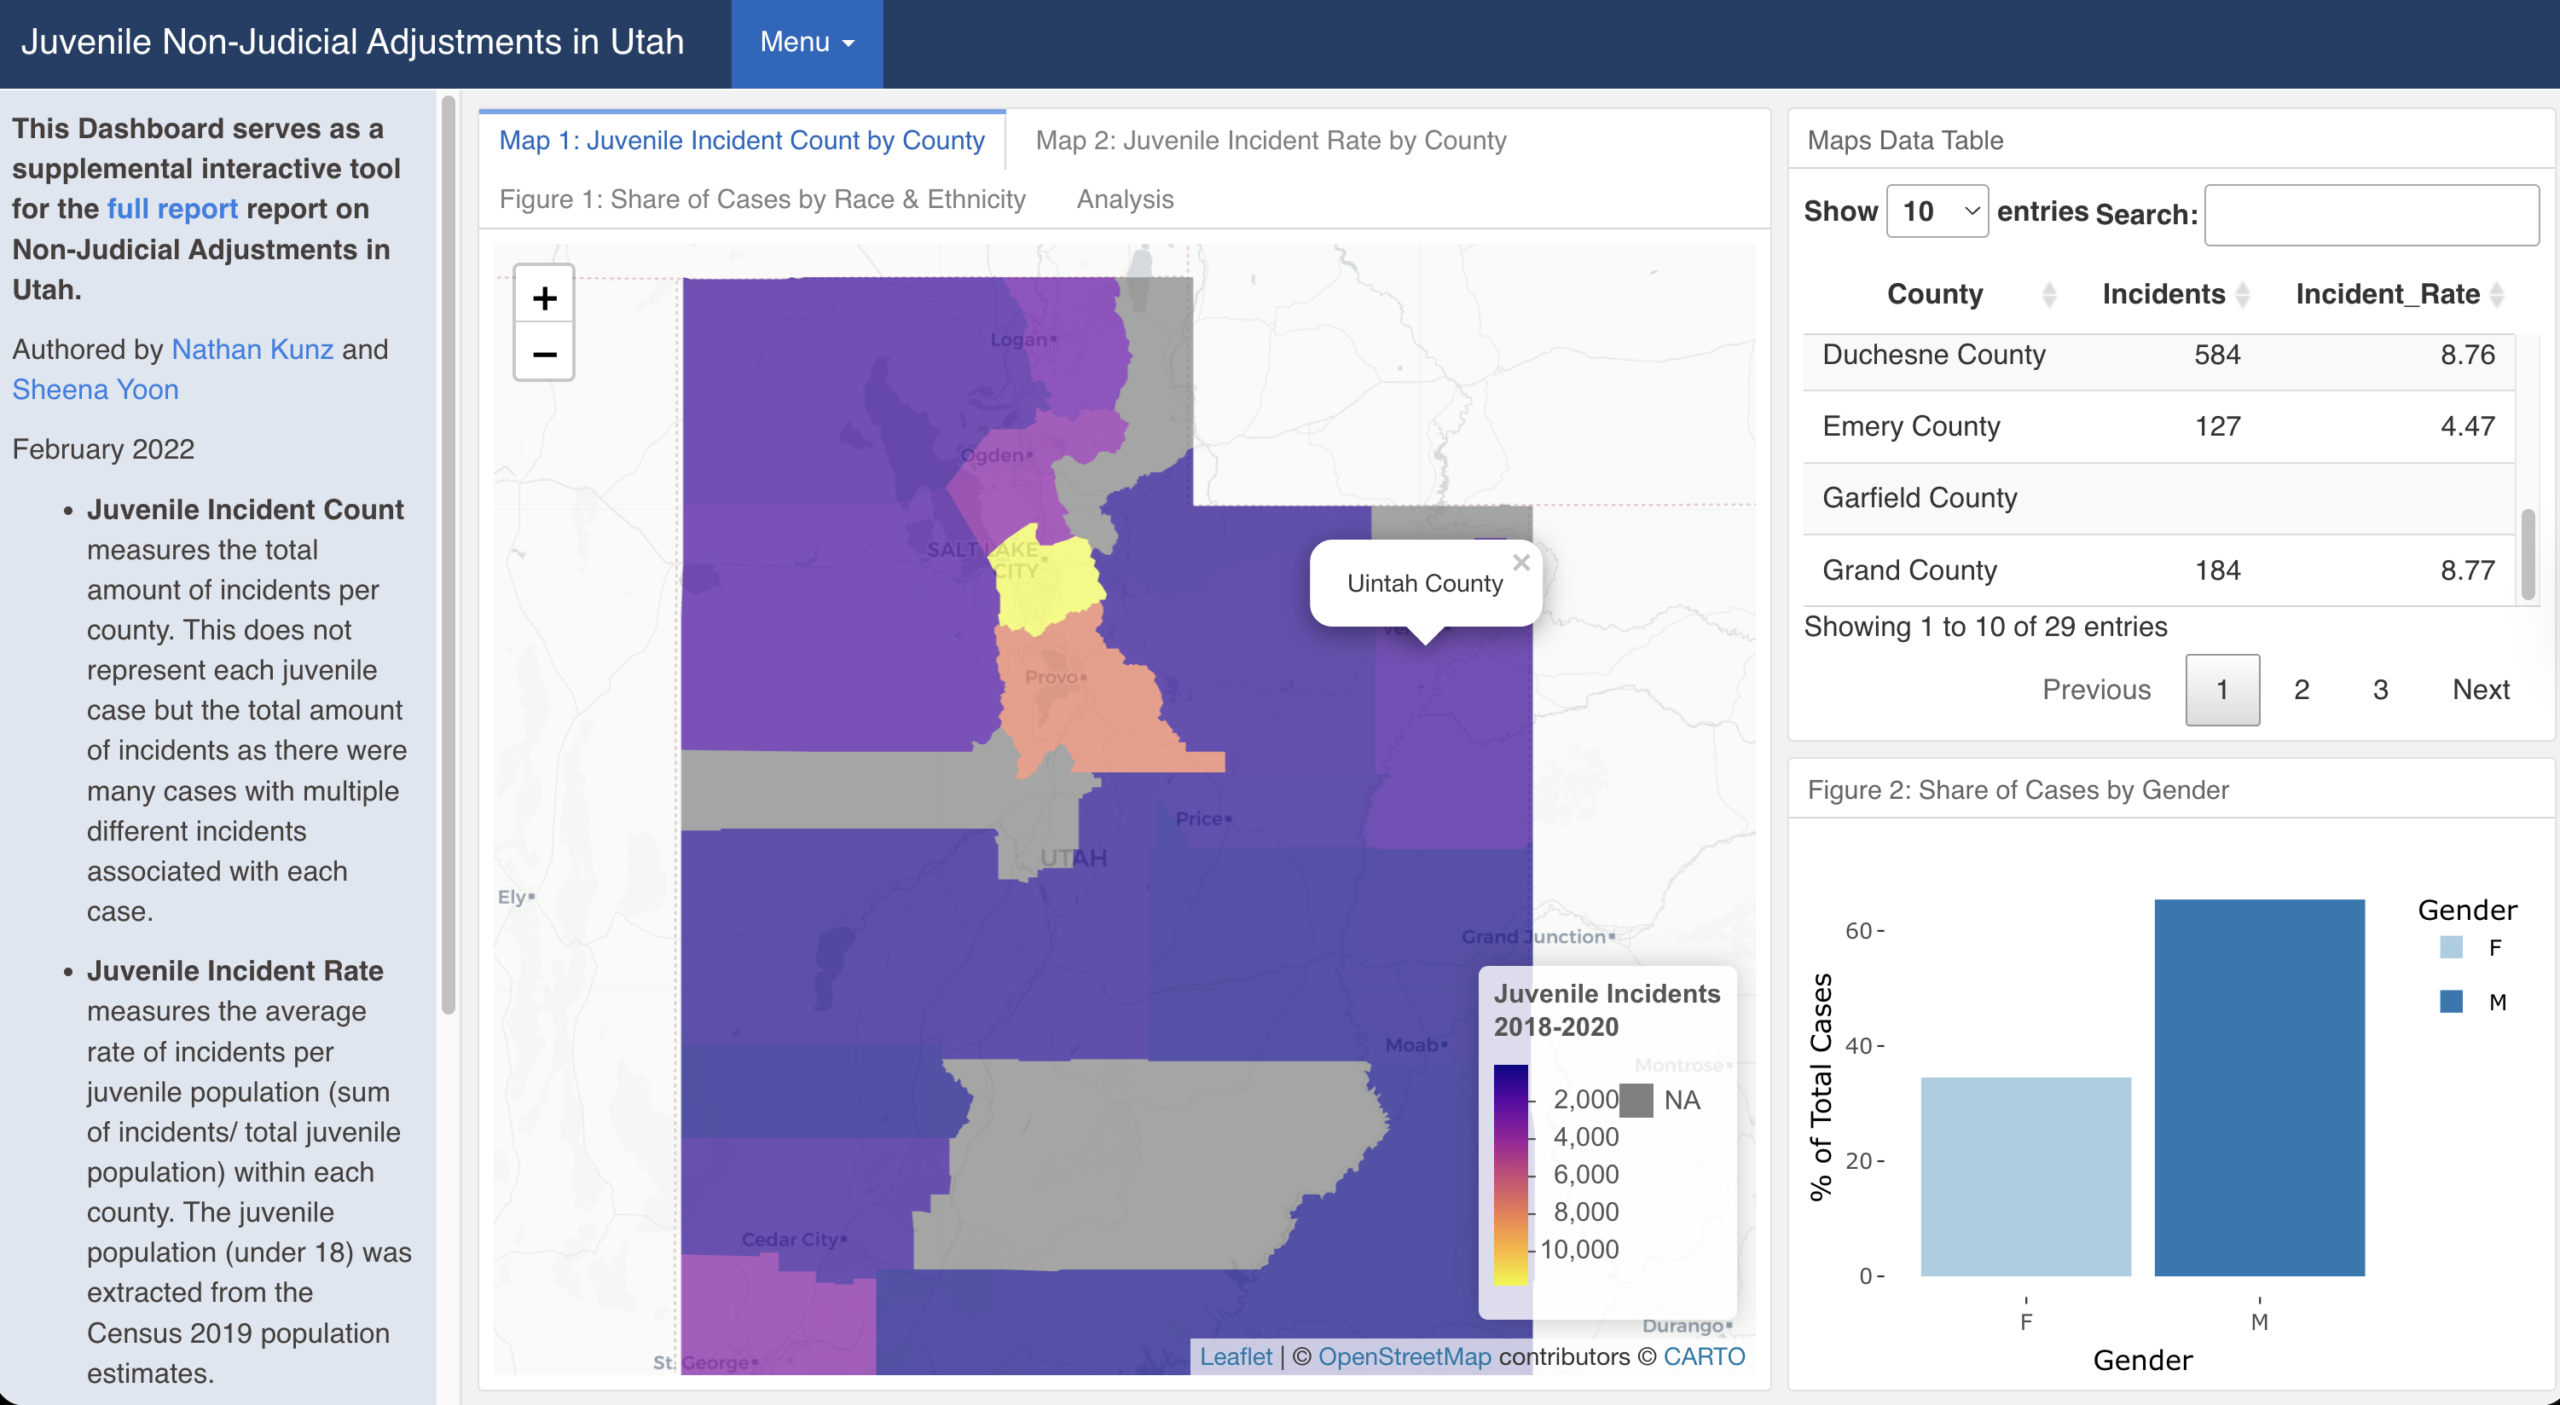Open Figure 1 Share of Cases by Race tab
Viewport: 2560px width, 1405px height.
tap(762, 199)
